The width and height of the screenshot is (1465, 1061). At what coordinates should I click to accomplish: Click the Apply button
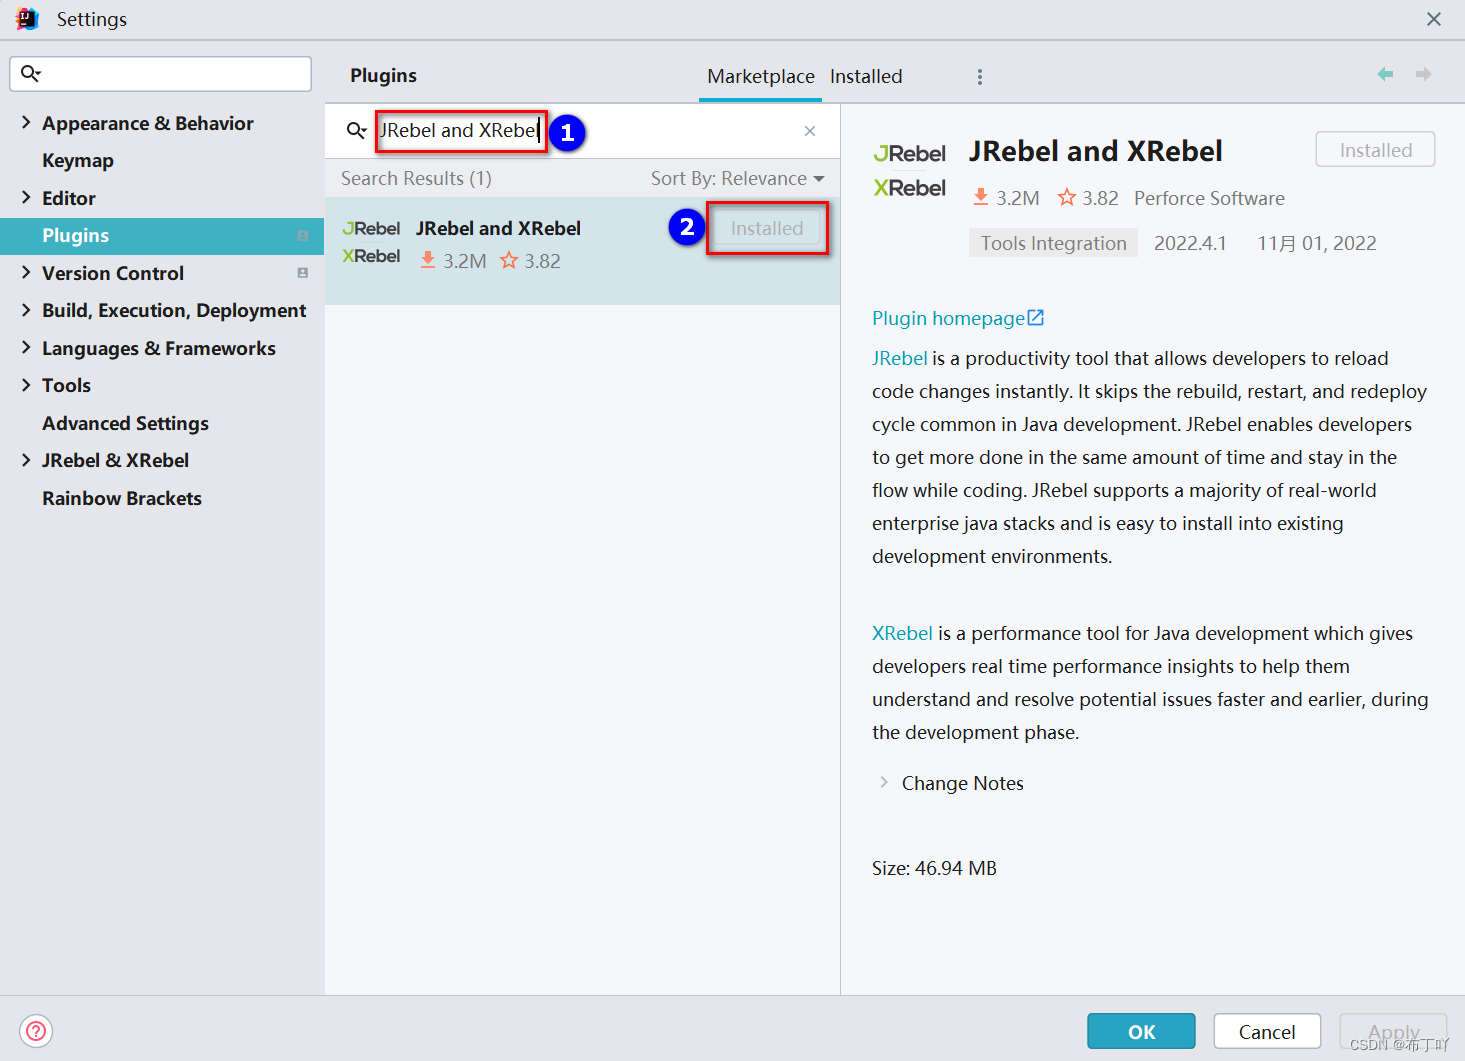(1393, 1031)
